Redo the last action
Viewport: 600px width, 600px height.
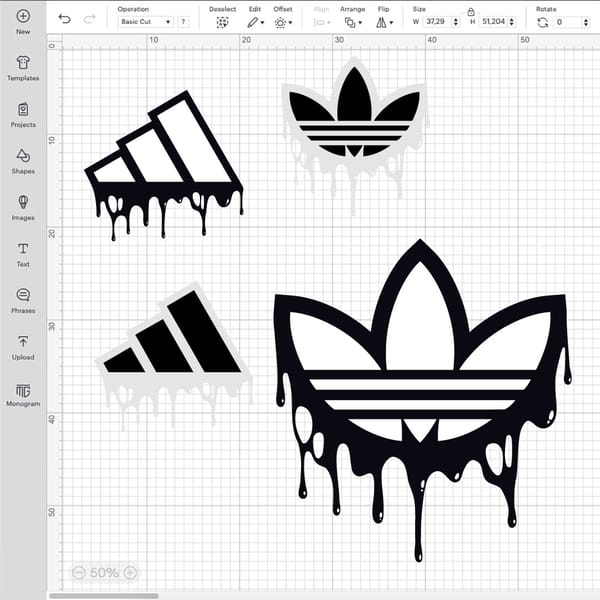point(90,19)
